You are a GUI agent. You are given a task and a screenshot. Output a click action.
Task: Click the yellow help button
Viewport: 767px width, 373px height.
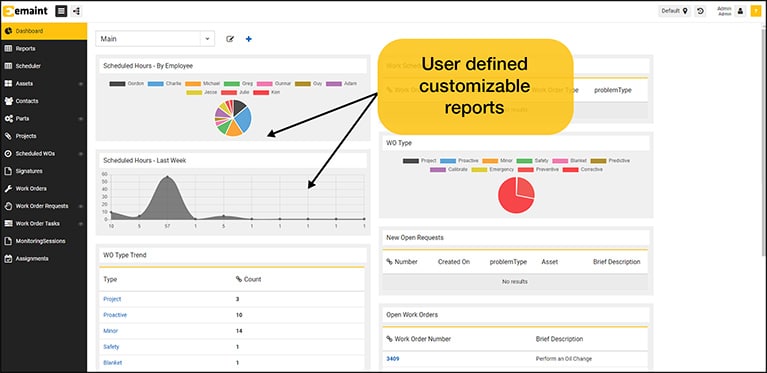[755, 11]
